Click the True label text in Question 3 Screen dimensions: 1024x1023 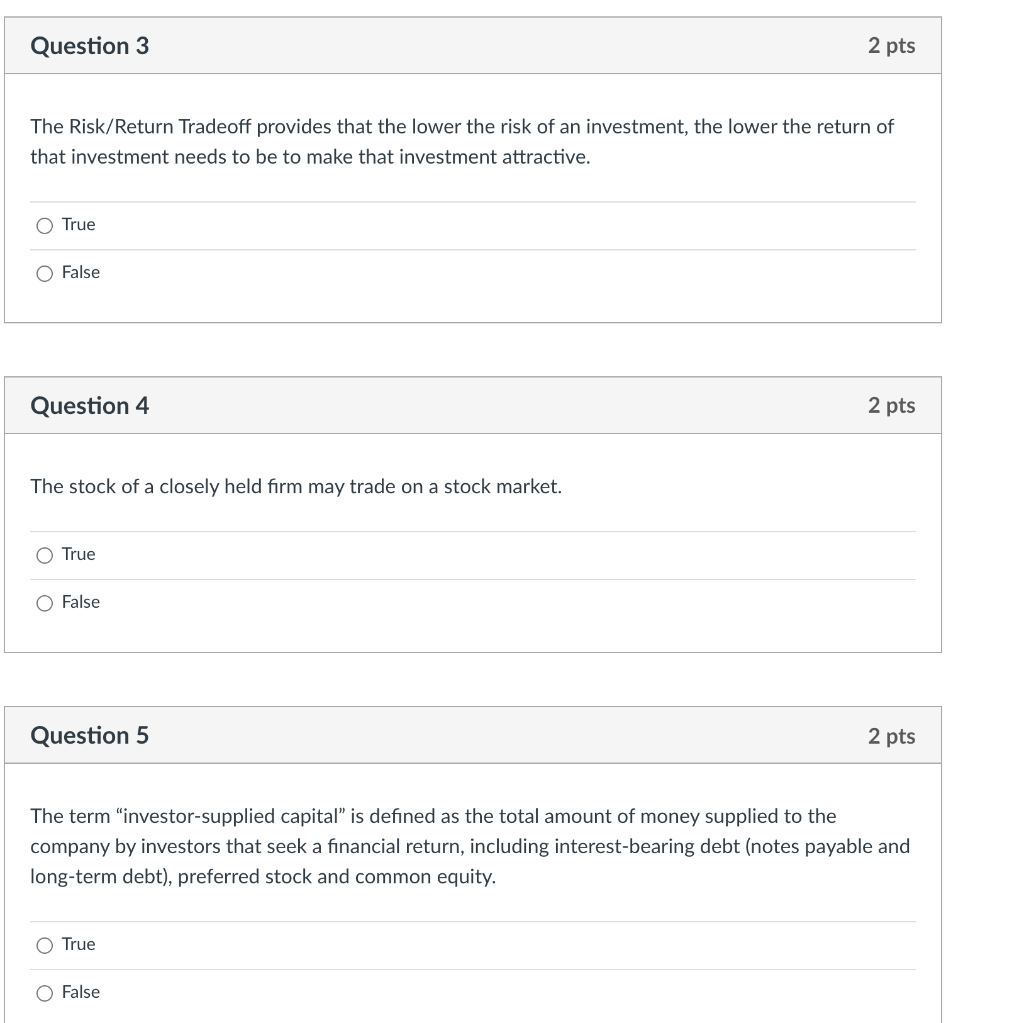pos(78,225)
